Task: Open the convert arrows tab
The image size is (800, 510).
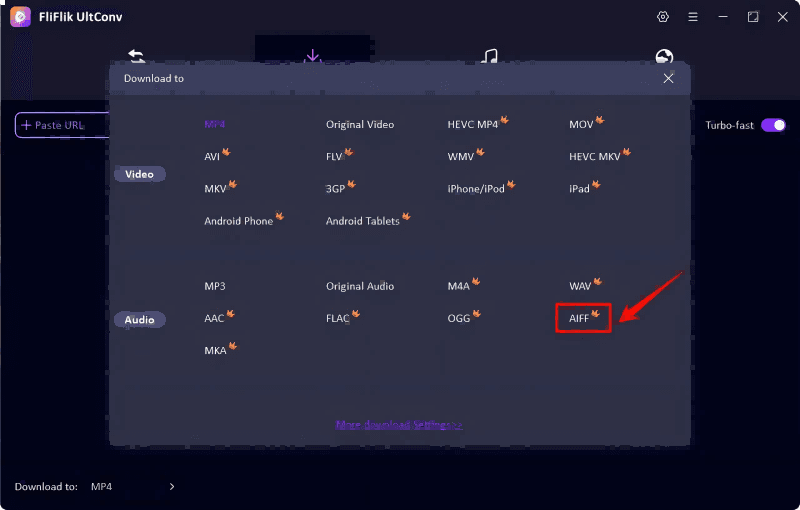Action: 137,57
